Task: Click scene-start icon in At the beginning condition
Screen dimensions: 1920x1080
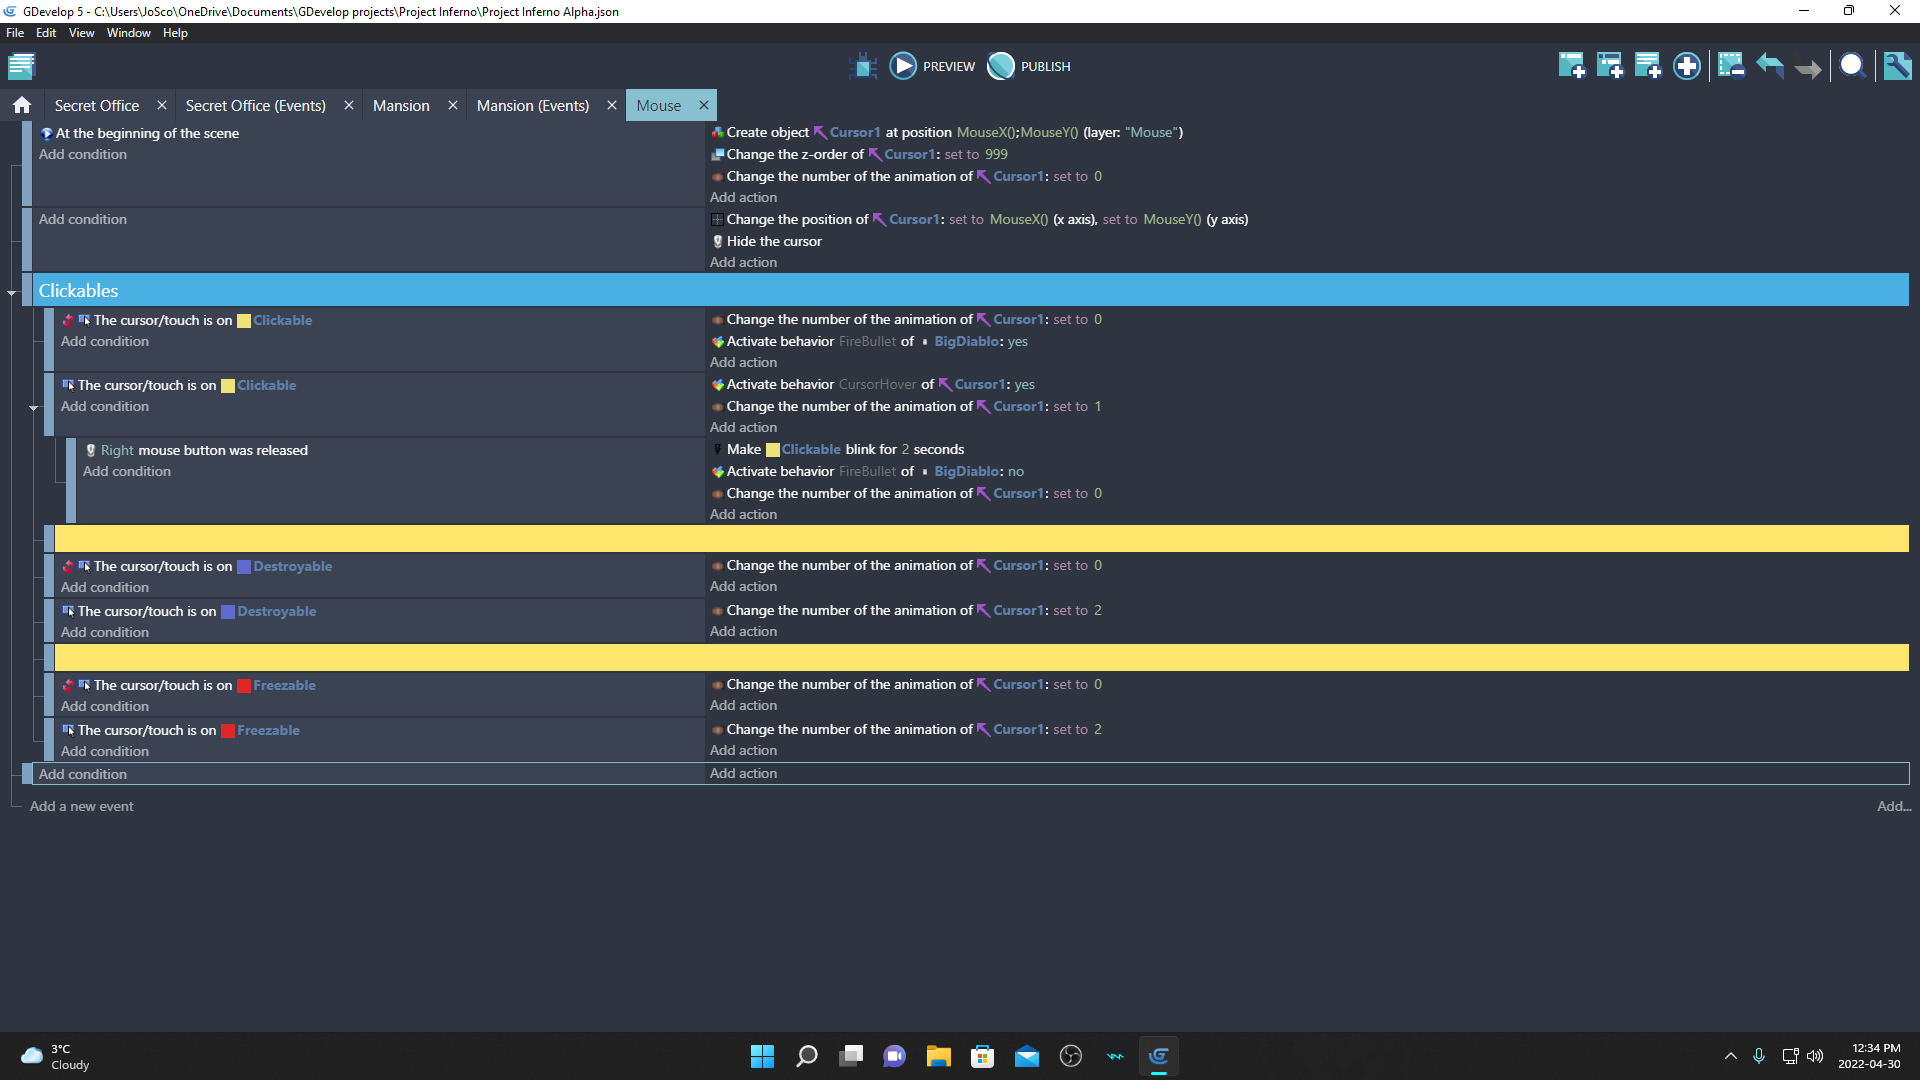Action: coord(46,133)
